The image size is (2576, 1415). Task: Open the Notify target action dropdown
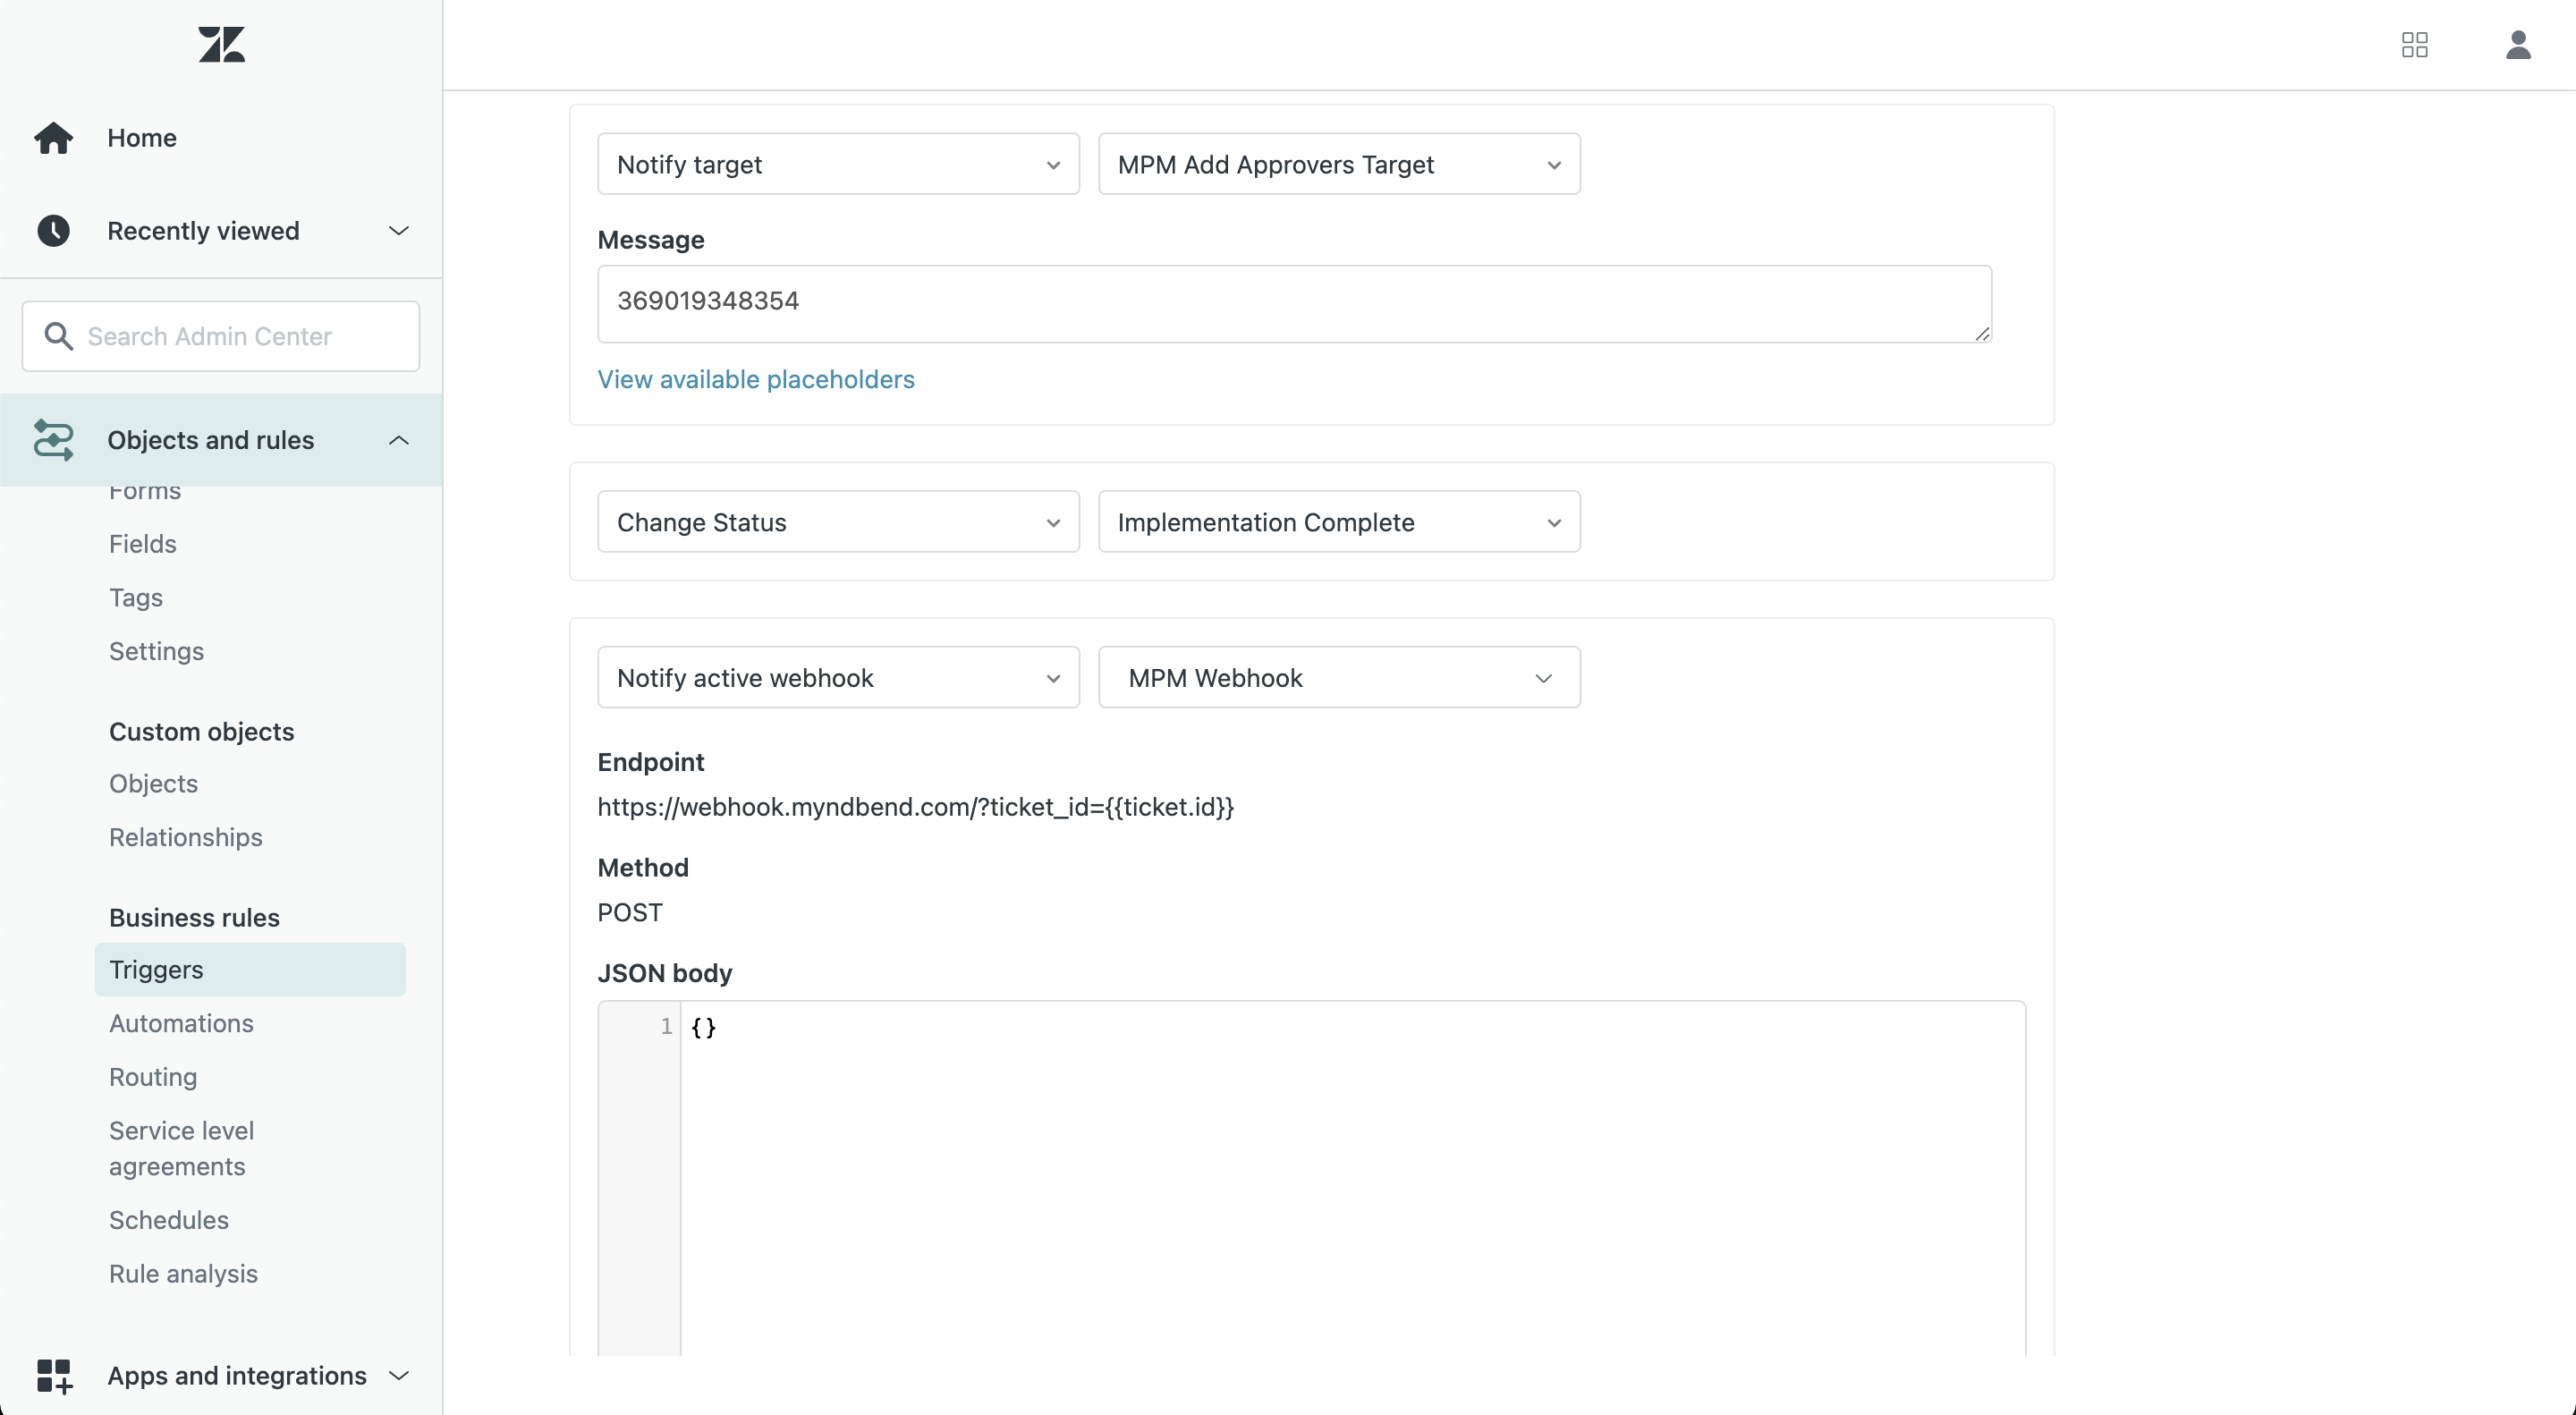(838, 164)
